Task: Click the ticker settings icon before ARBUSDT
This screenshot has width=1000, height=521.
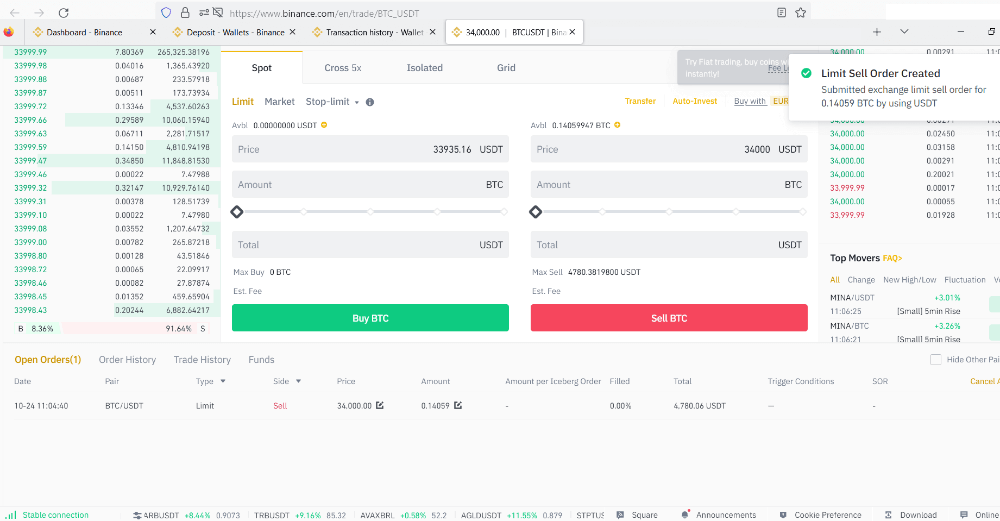Action: coord(137,515)
